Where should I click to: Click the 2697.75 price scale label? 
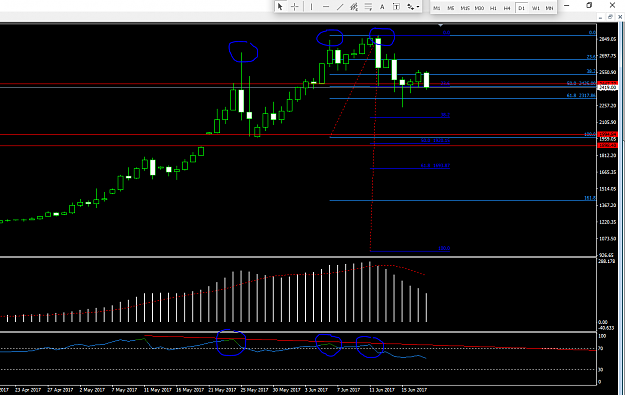(607, 56)
